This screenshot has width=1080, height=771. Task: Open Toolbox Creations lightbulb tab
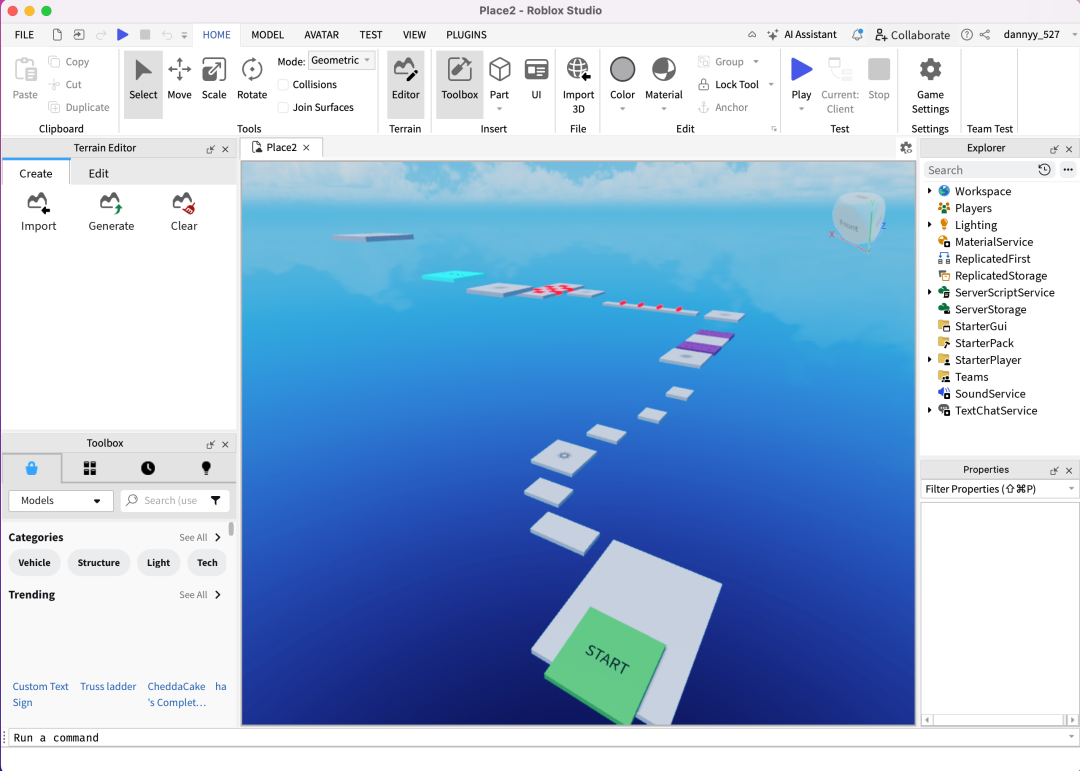205,469
